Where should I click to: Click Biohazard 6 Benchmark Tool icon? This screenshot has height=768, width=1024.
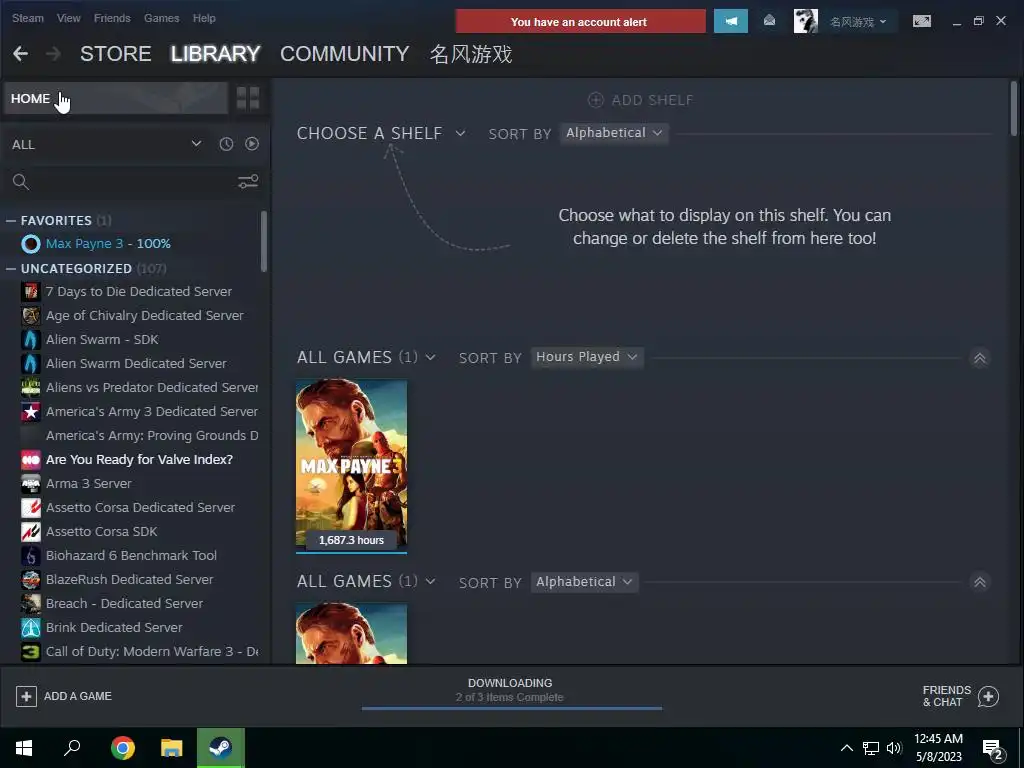point(31,556)
